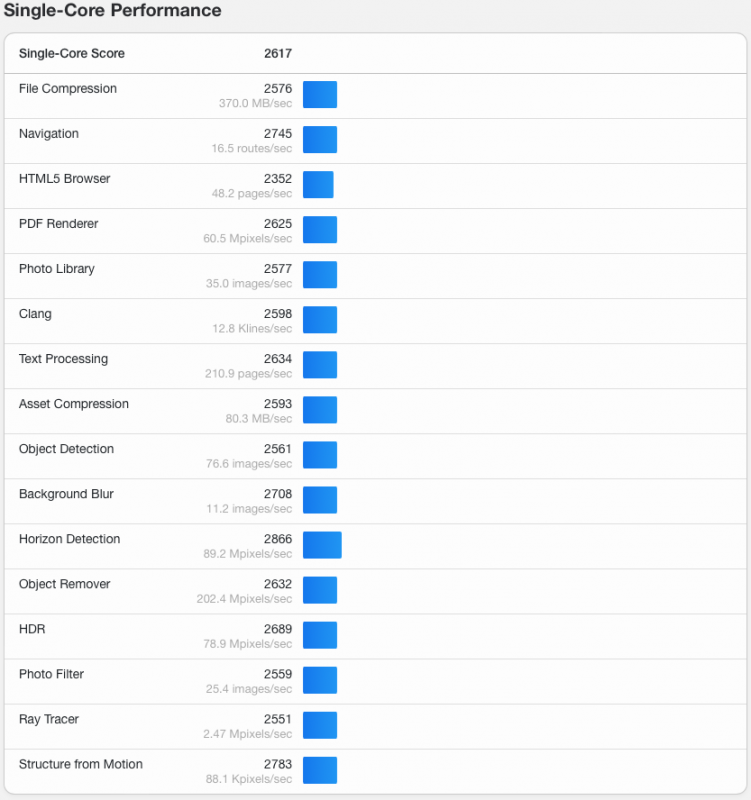Click the Clang benchmark label
This screenshot has width=751, height=800.
pyautogui.click(x=35, y=314)
